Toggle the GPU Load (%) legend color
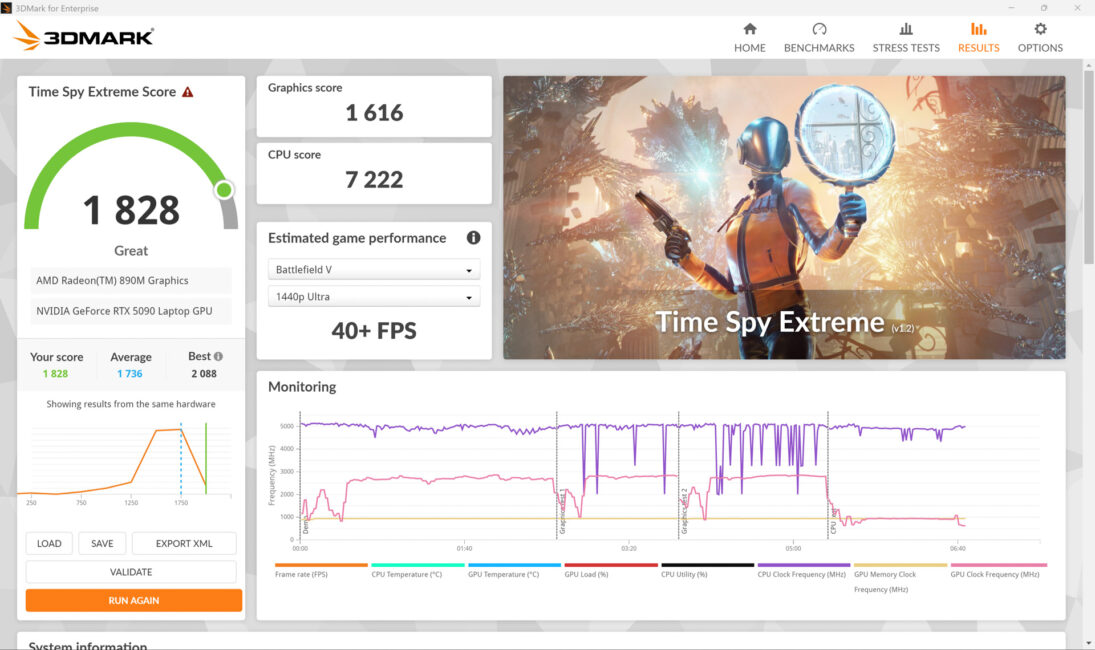Screen dimensions: 1095x650 click(x=611, y=565)
